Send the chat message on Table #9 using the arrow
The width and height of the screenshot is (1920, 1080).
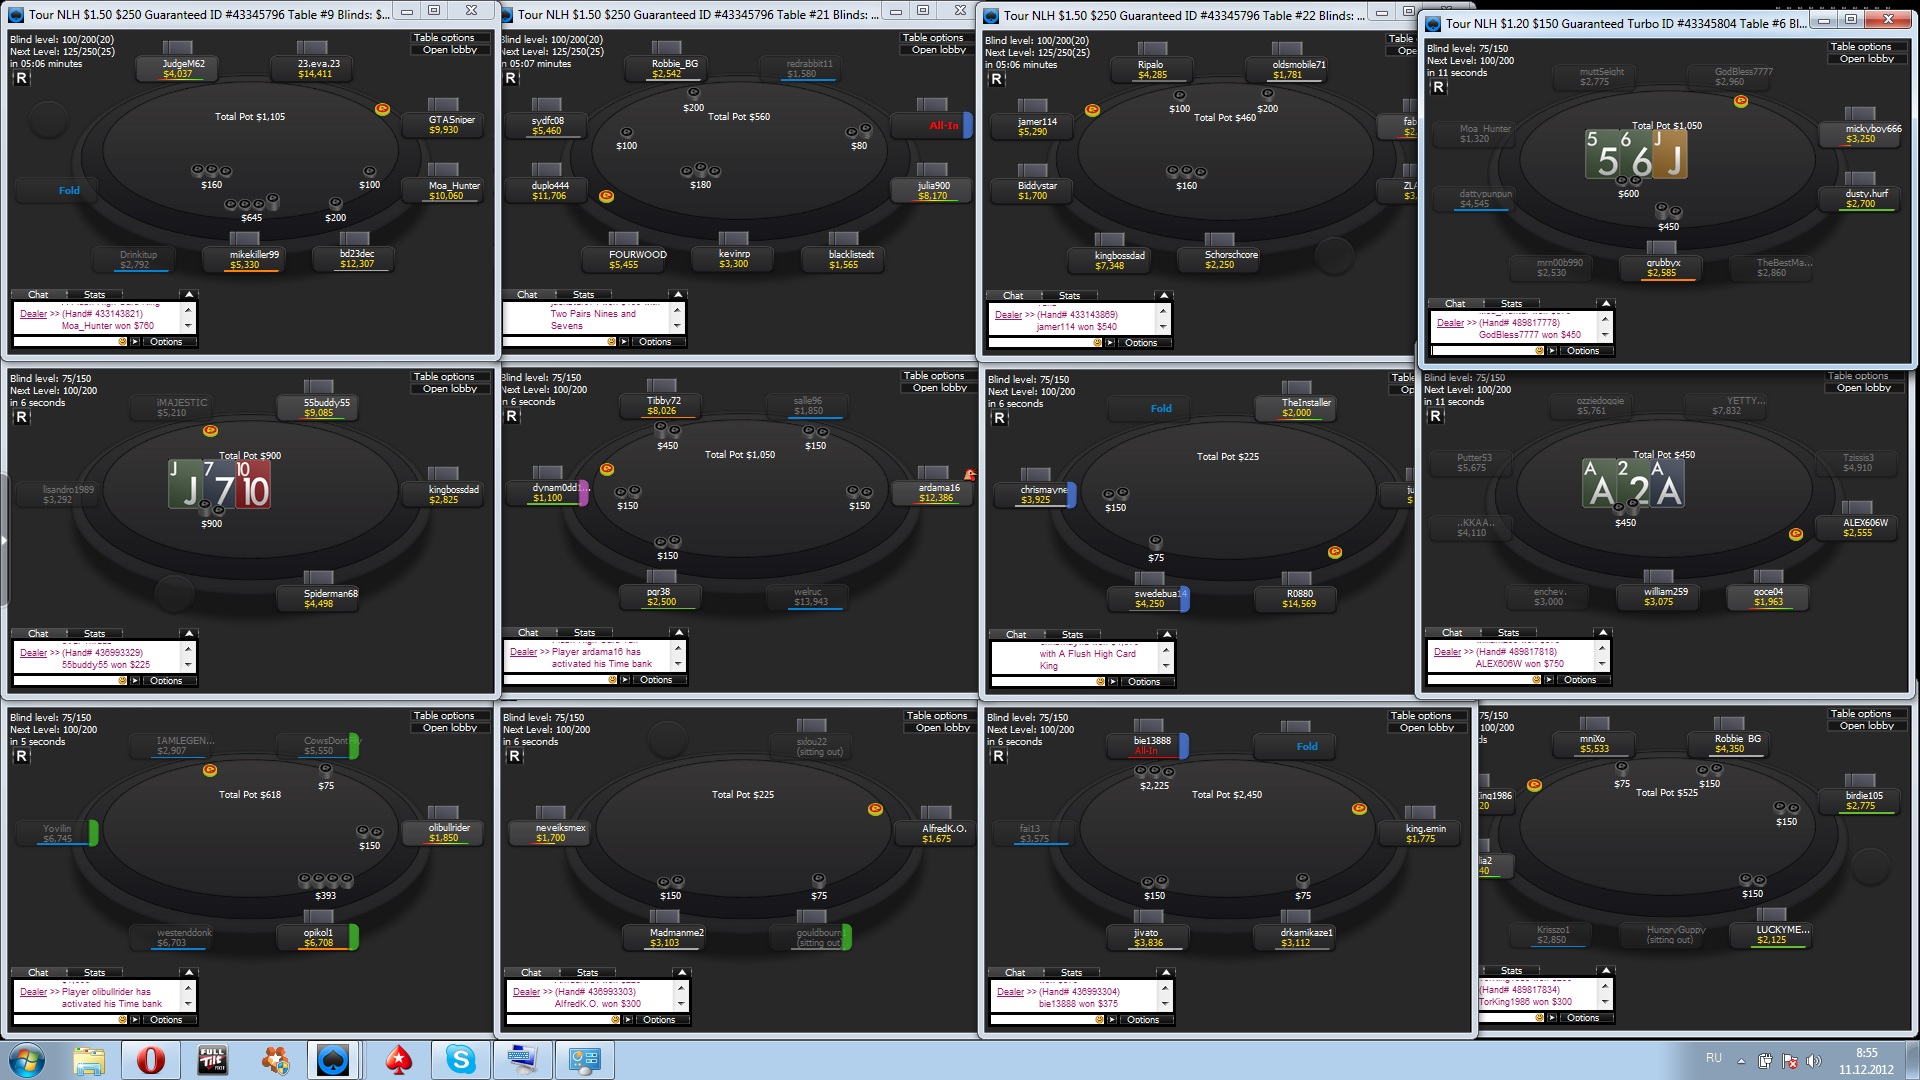click(135, 342)
